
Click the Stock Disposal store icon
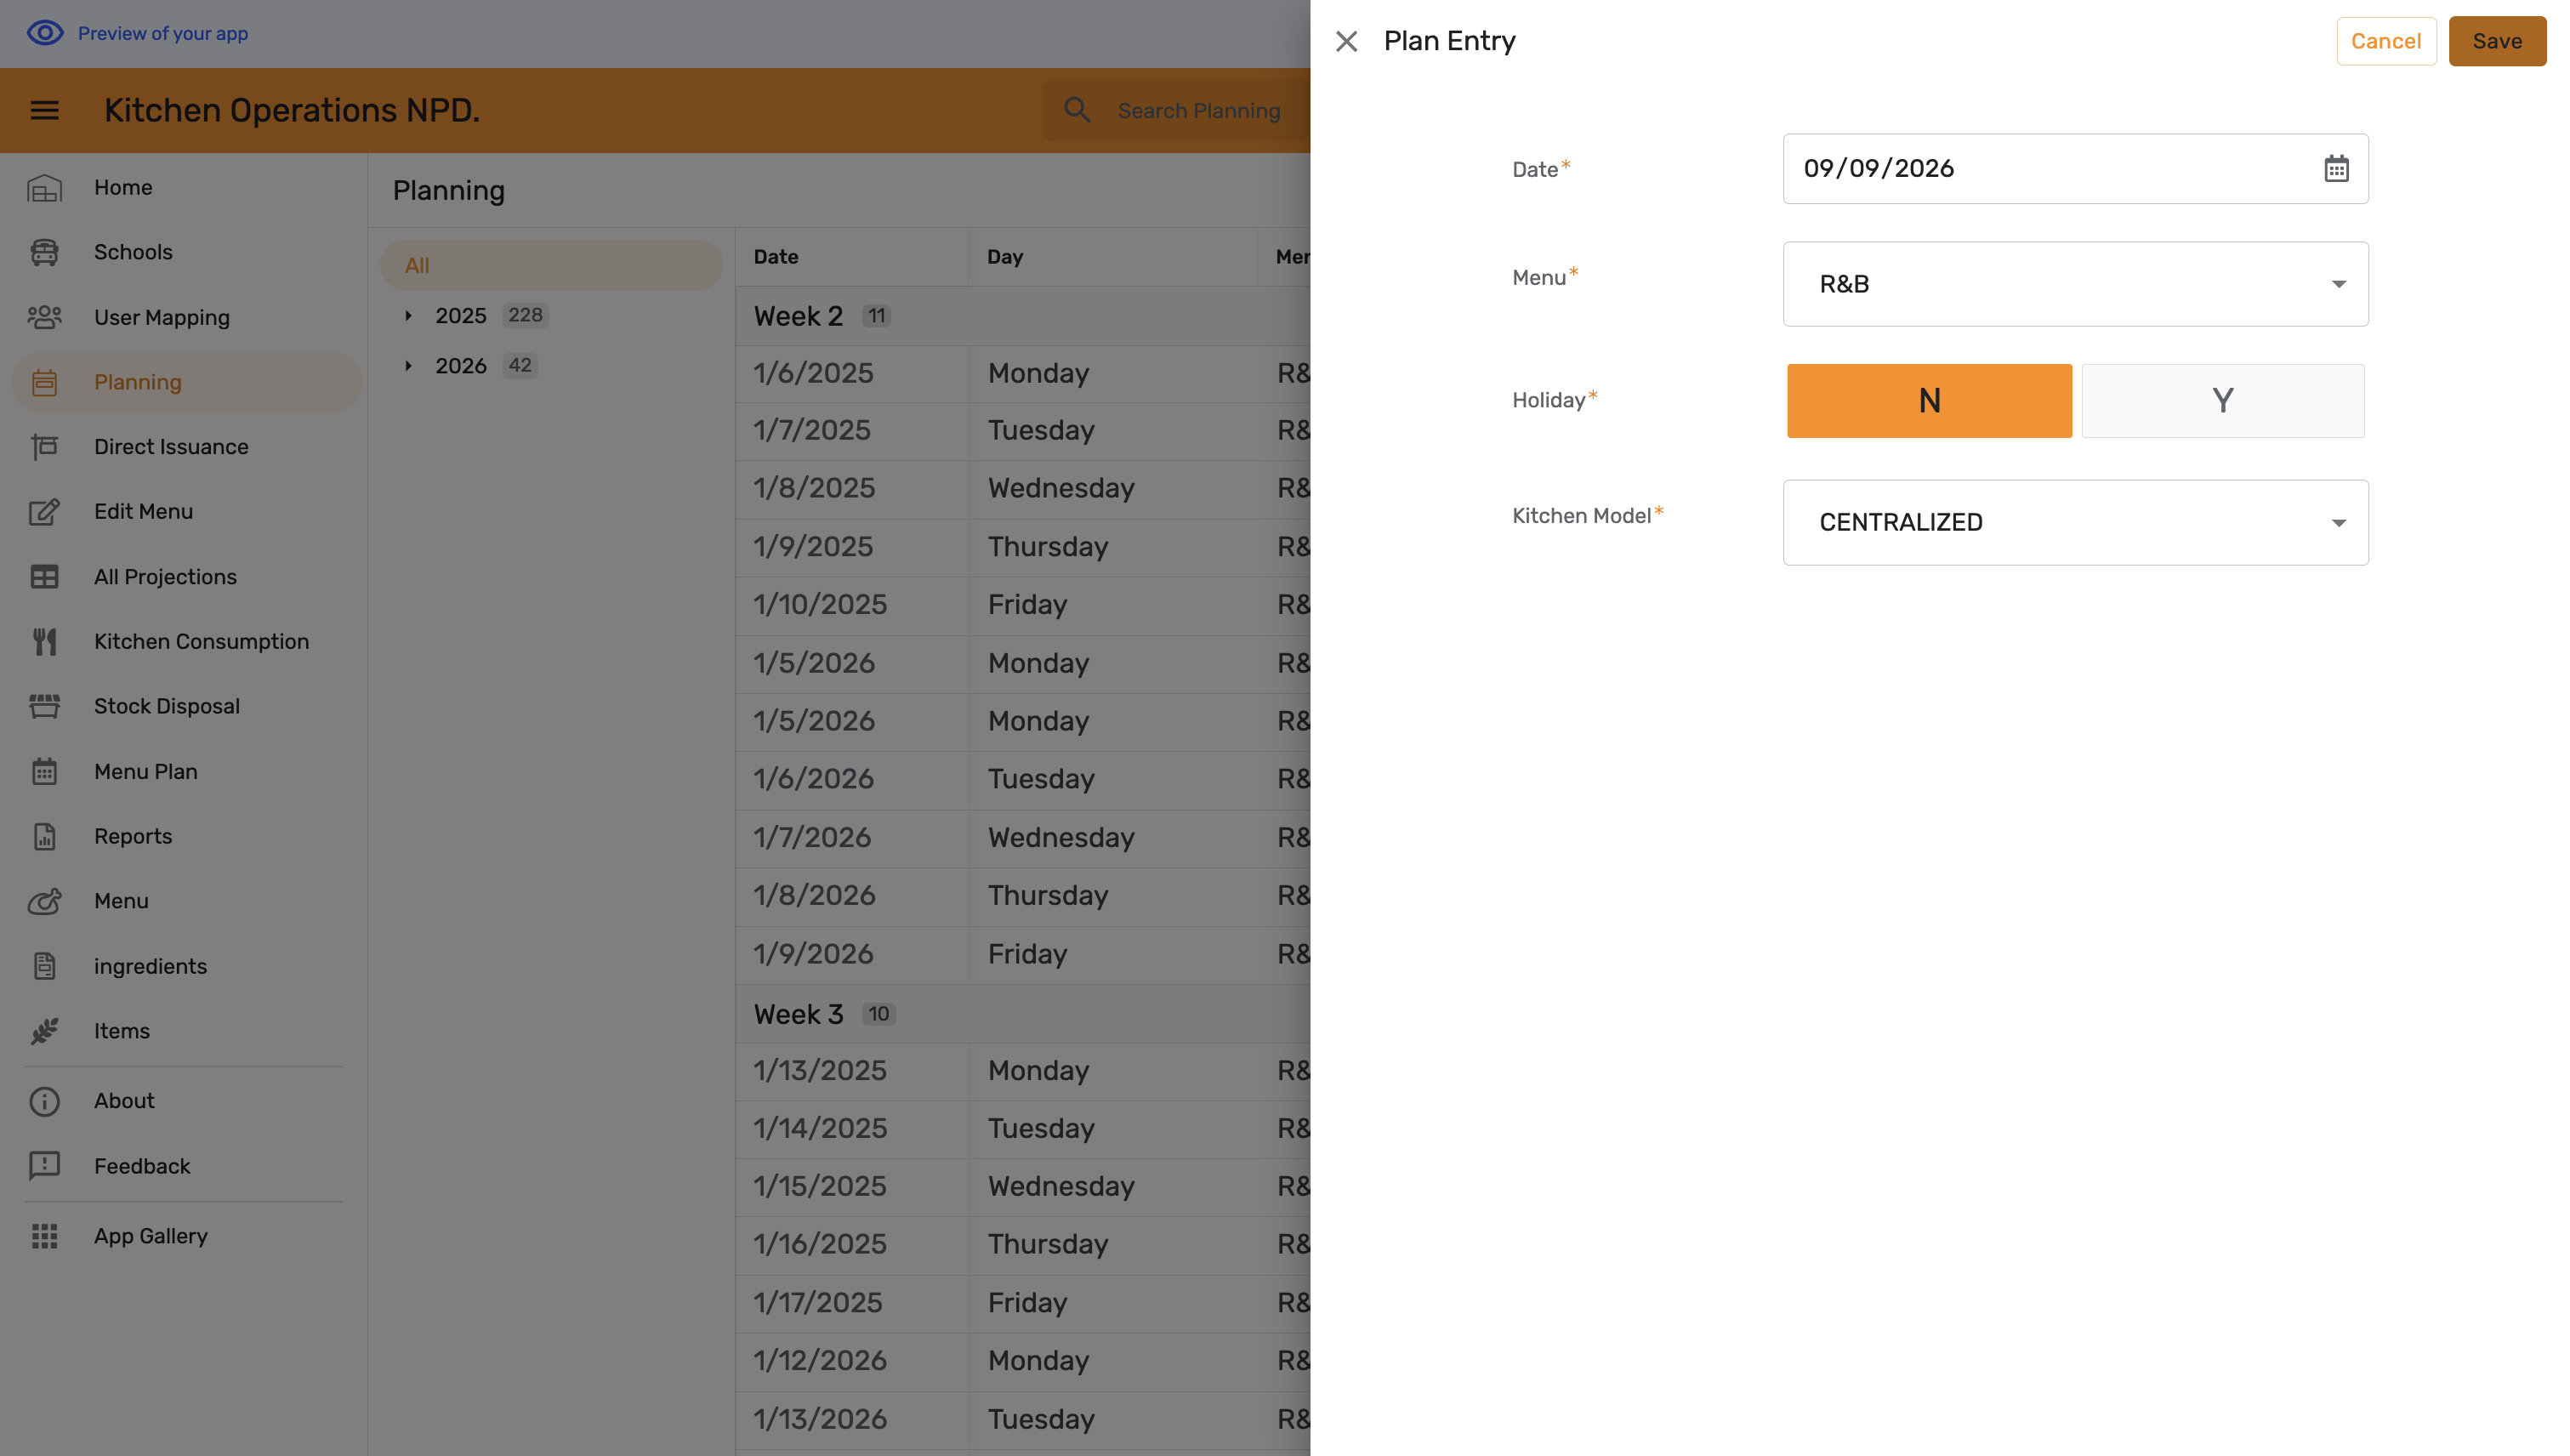pyautogui.click(x=44, y=706)
